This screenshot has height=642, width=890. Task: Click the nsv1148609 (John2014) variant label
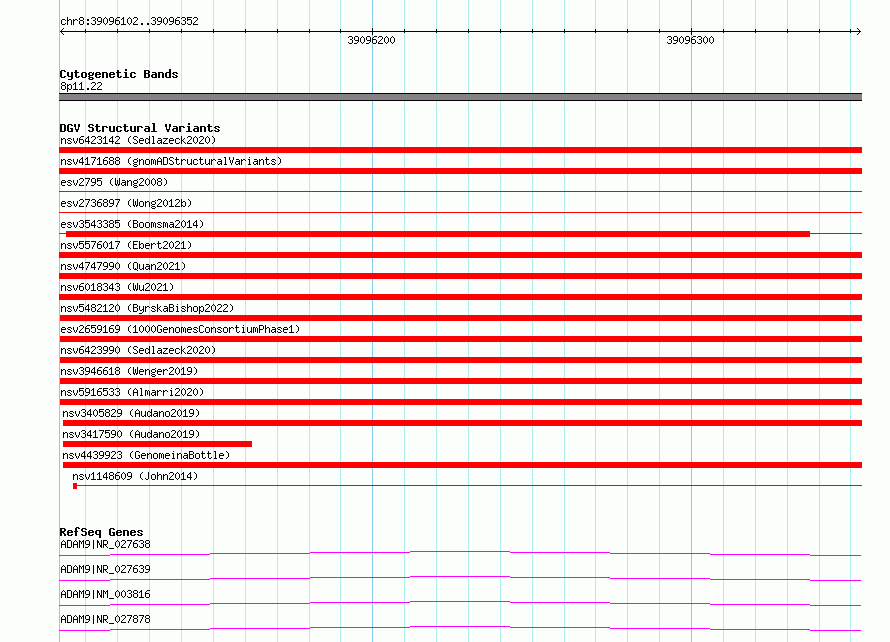click(135, 476)
